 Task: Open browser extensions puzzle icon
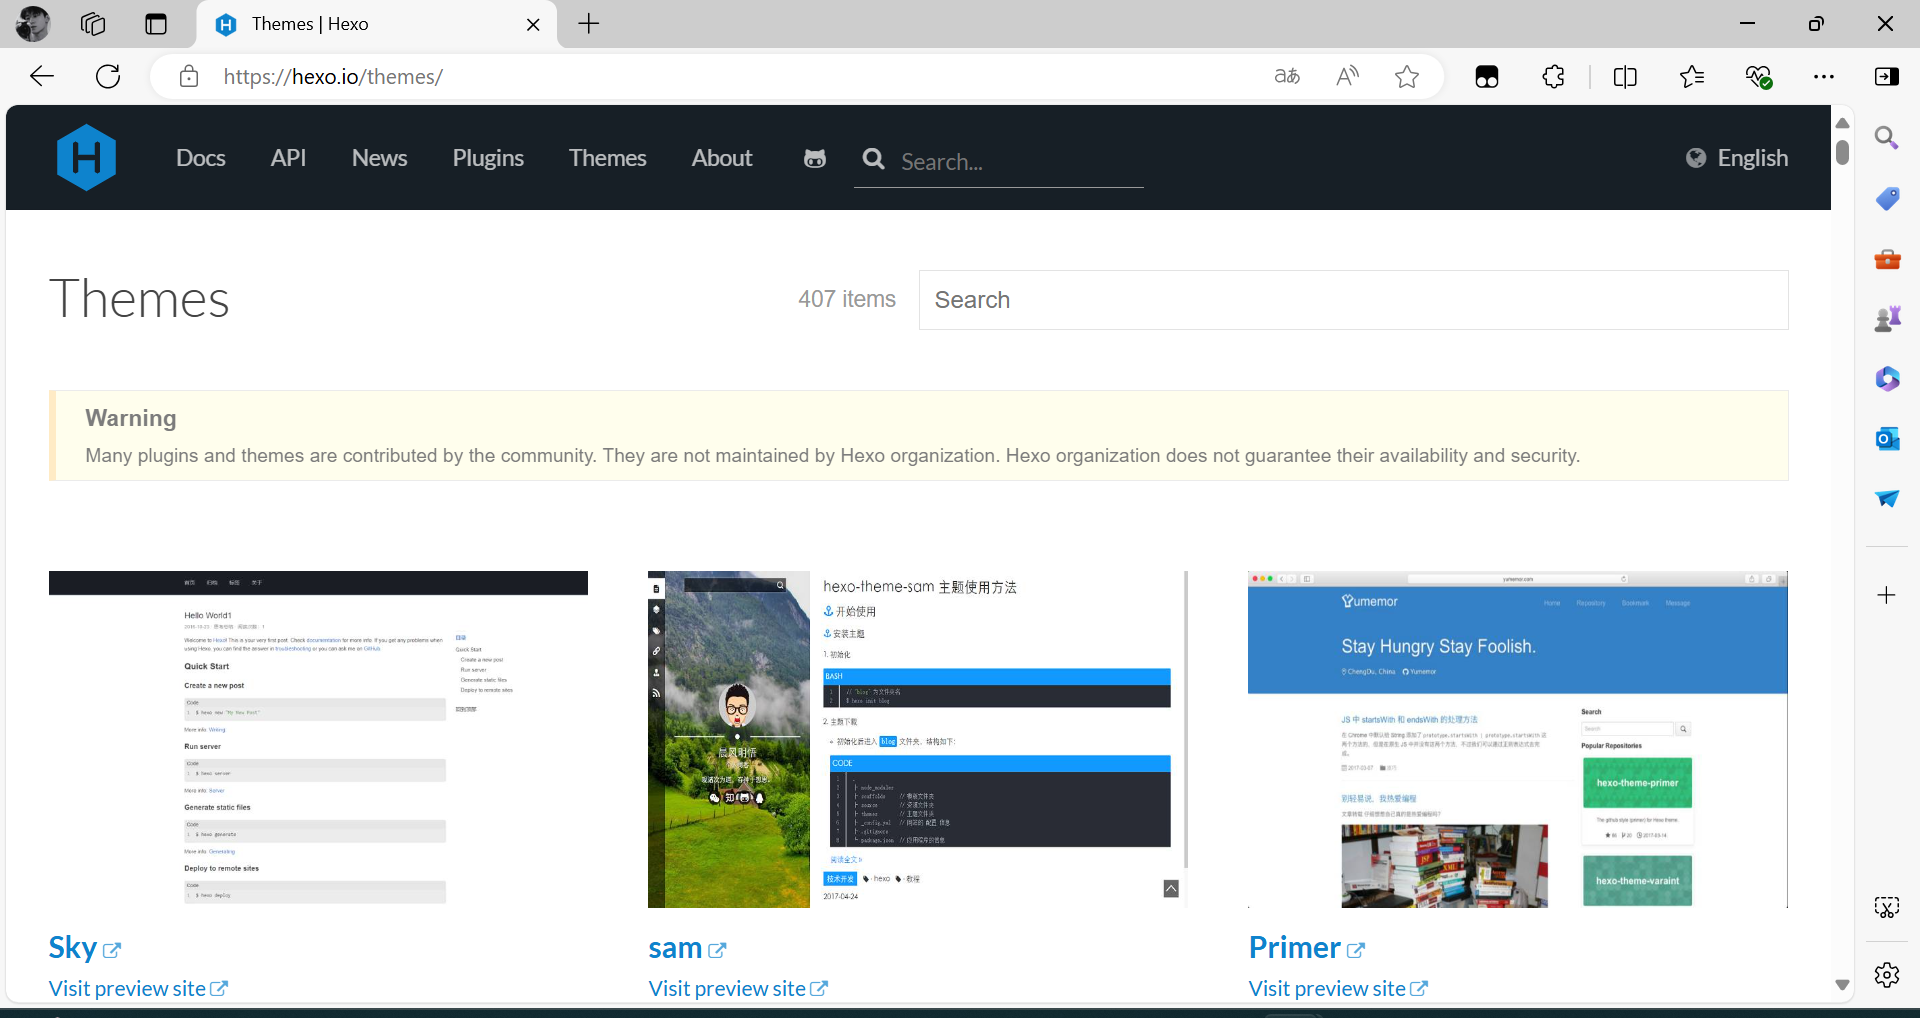pyautogui.click(x=1553, y=76)
